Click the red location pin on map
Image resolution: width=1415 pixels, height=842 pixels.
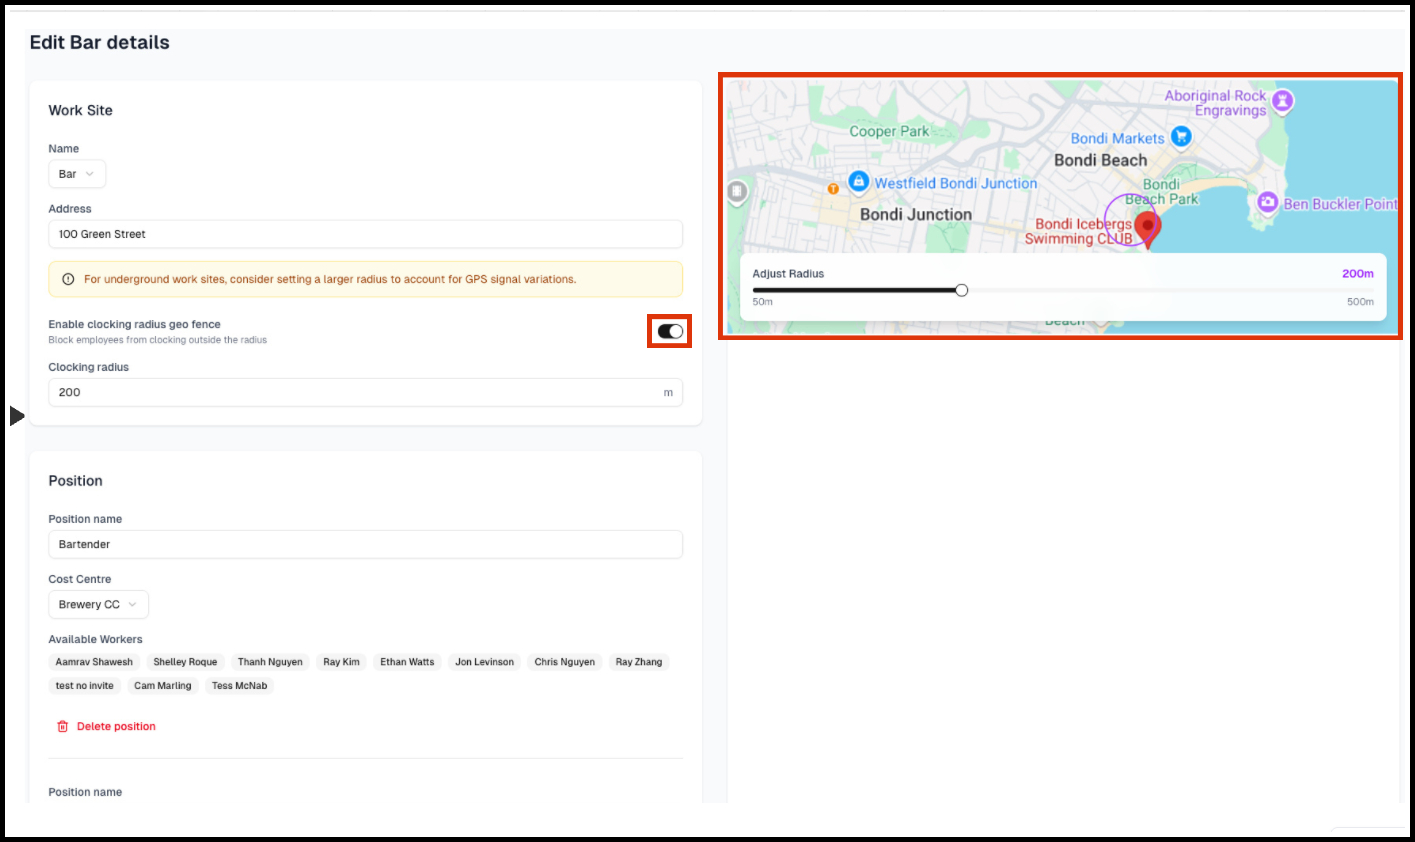[1148, 227]
